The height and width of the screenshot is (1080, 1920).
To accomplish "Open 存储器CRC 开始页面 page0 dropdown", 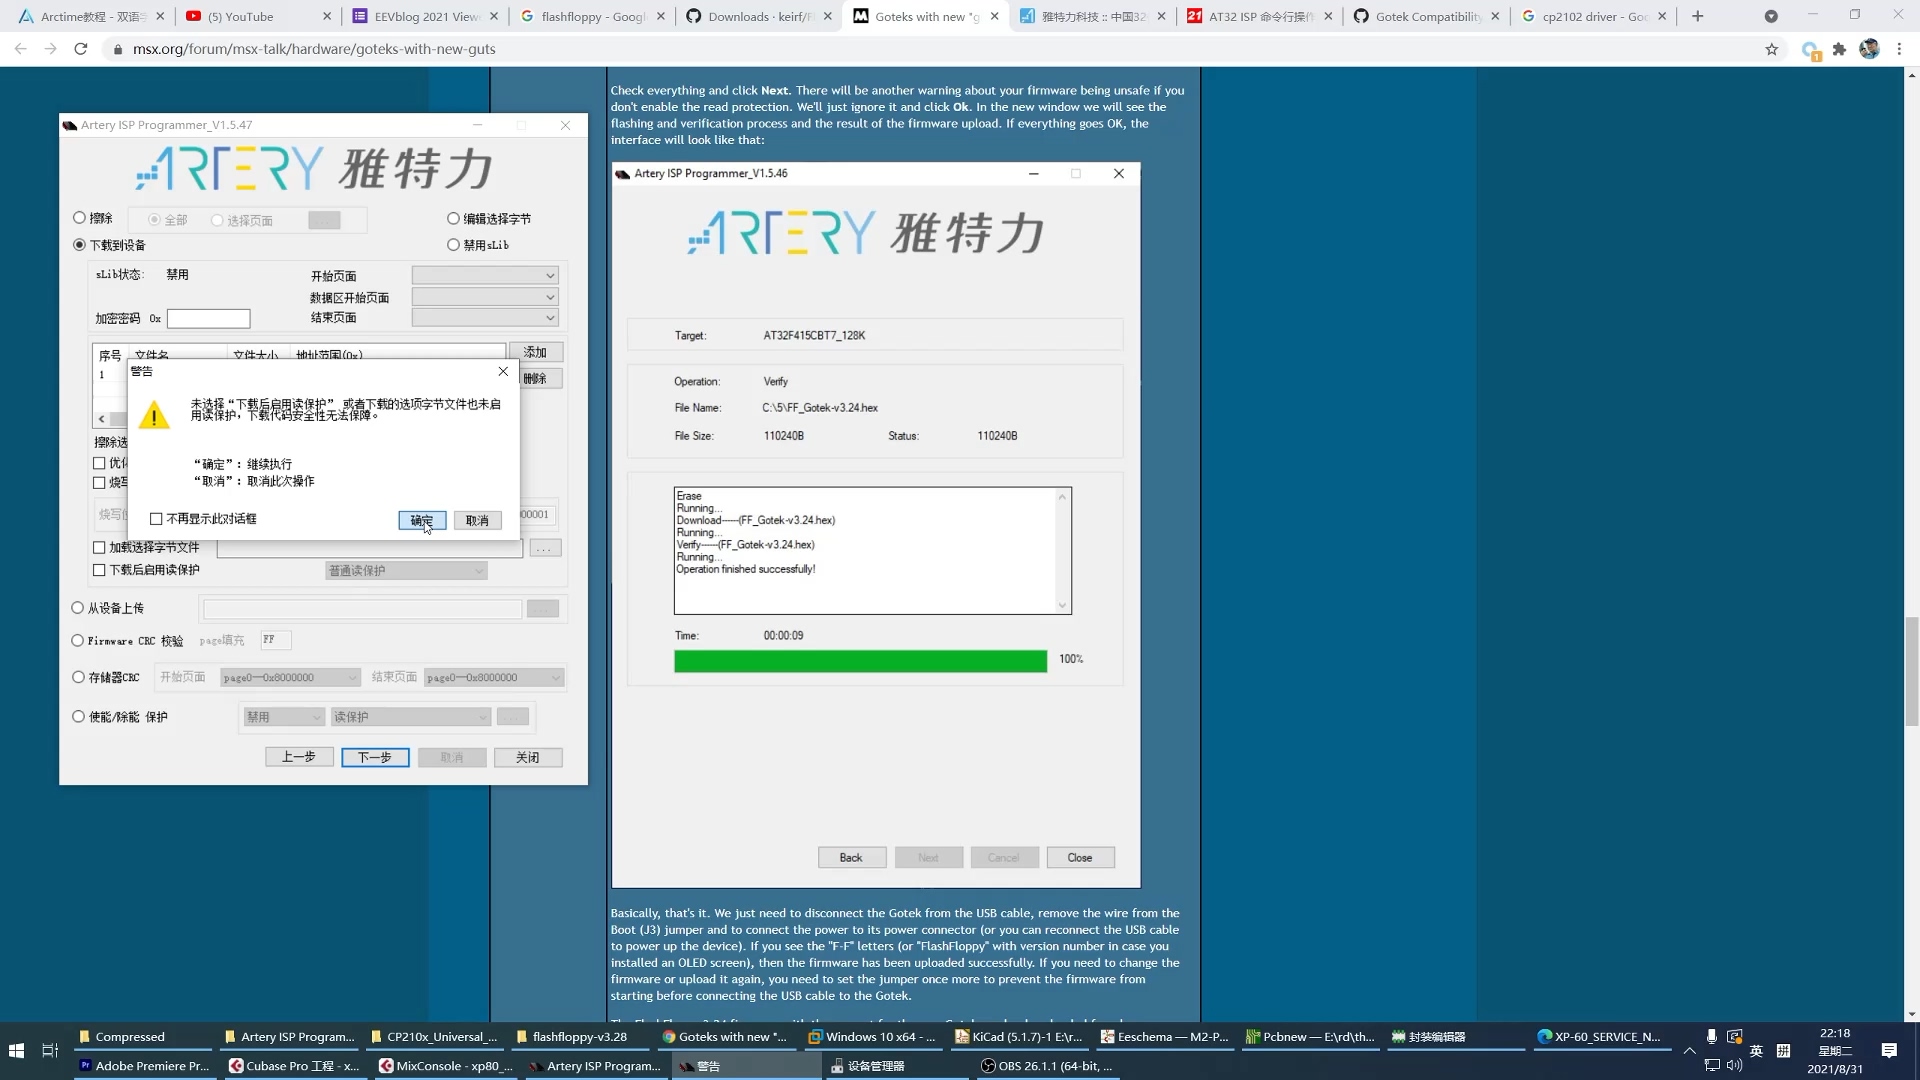I will click(290, 678).
